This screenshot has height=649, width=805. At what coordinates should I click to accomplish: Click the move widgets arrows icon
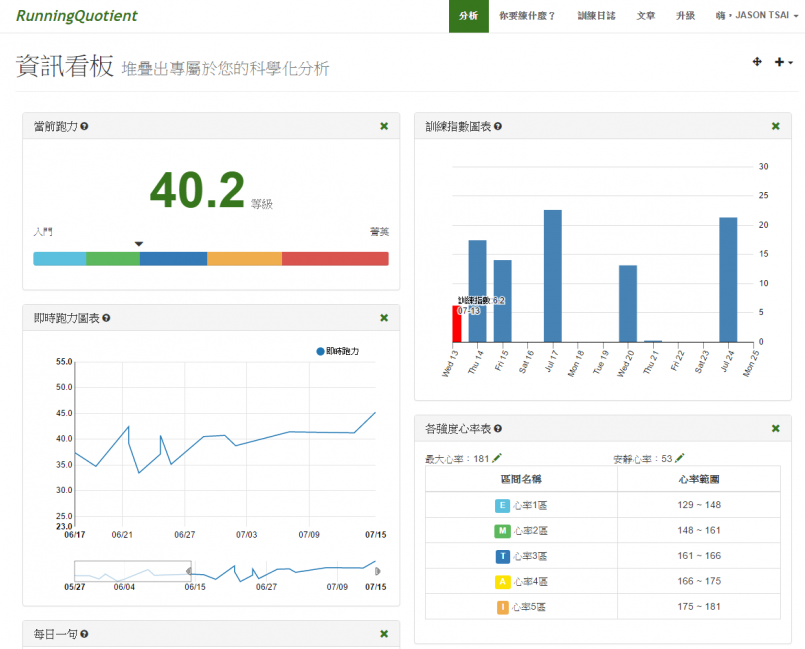click(757, 63)
